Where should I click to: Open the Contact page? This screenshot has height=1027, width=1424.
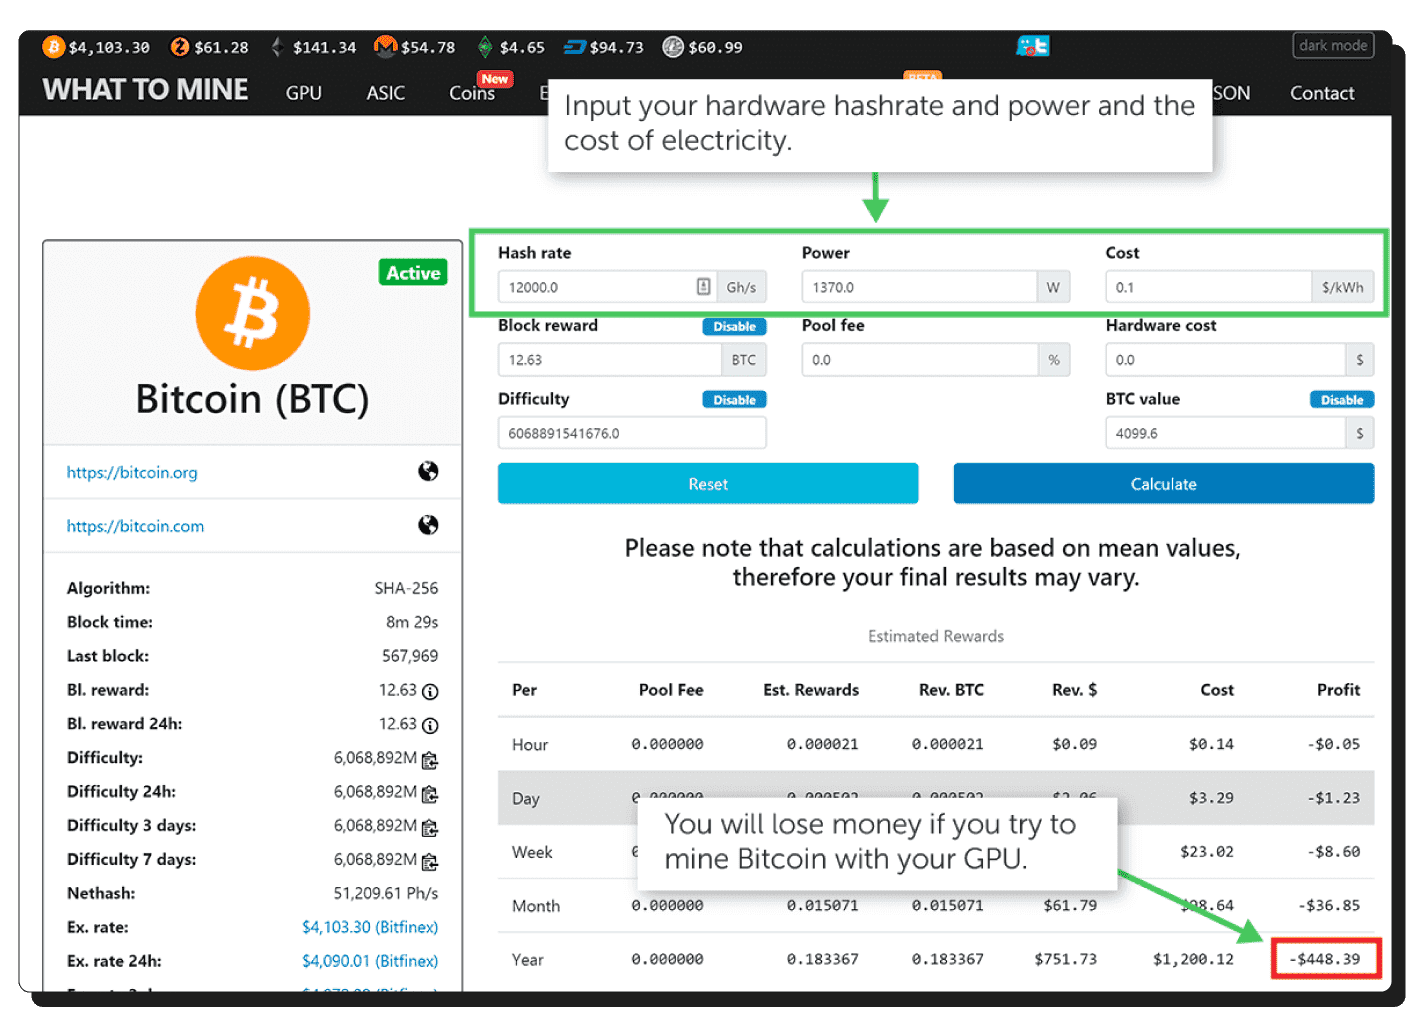click(1322, 93)
